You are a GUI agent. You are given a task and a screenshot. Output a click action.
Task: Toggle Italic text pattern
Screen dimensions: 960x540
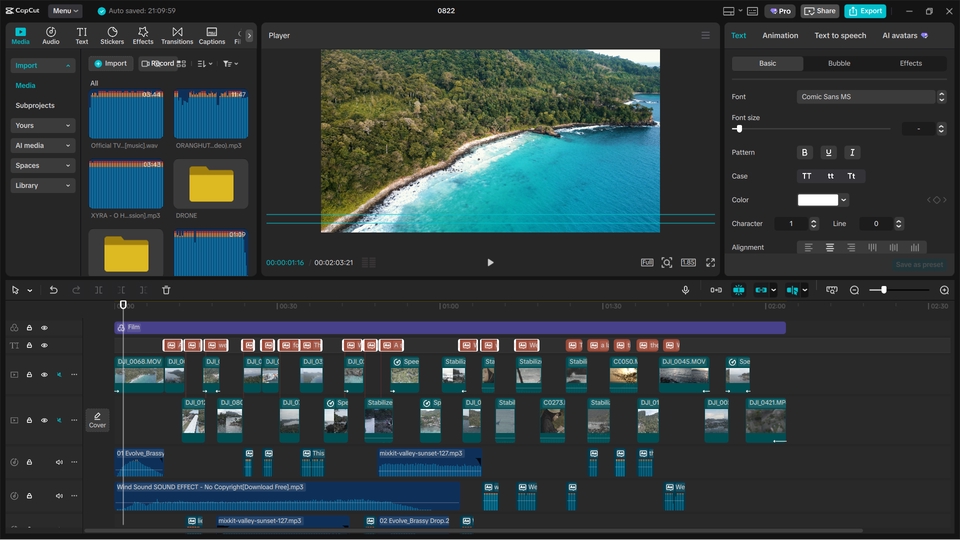pyautogui.click(x=852, y=152)
